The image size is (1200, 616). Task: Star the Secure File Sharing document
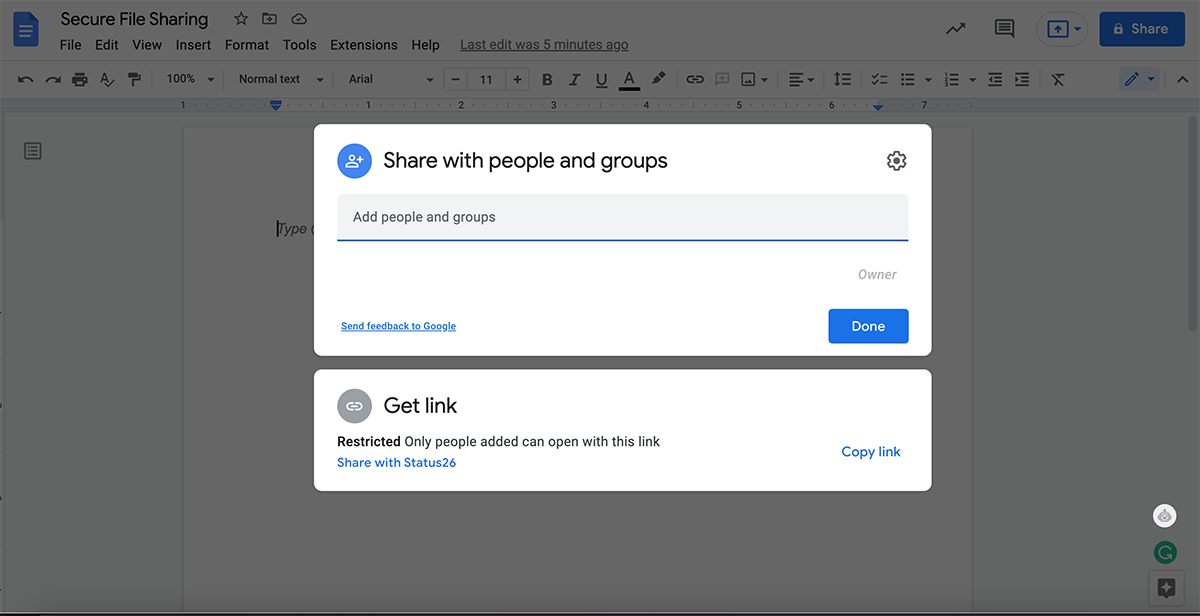(x=241, y=19)
